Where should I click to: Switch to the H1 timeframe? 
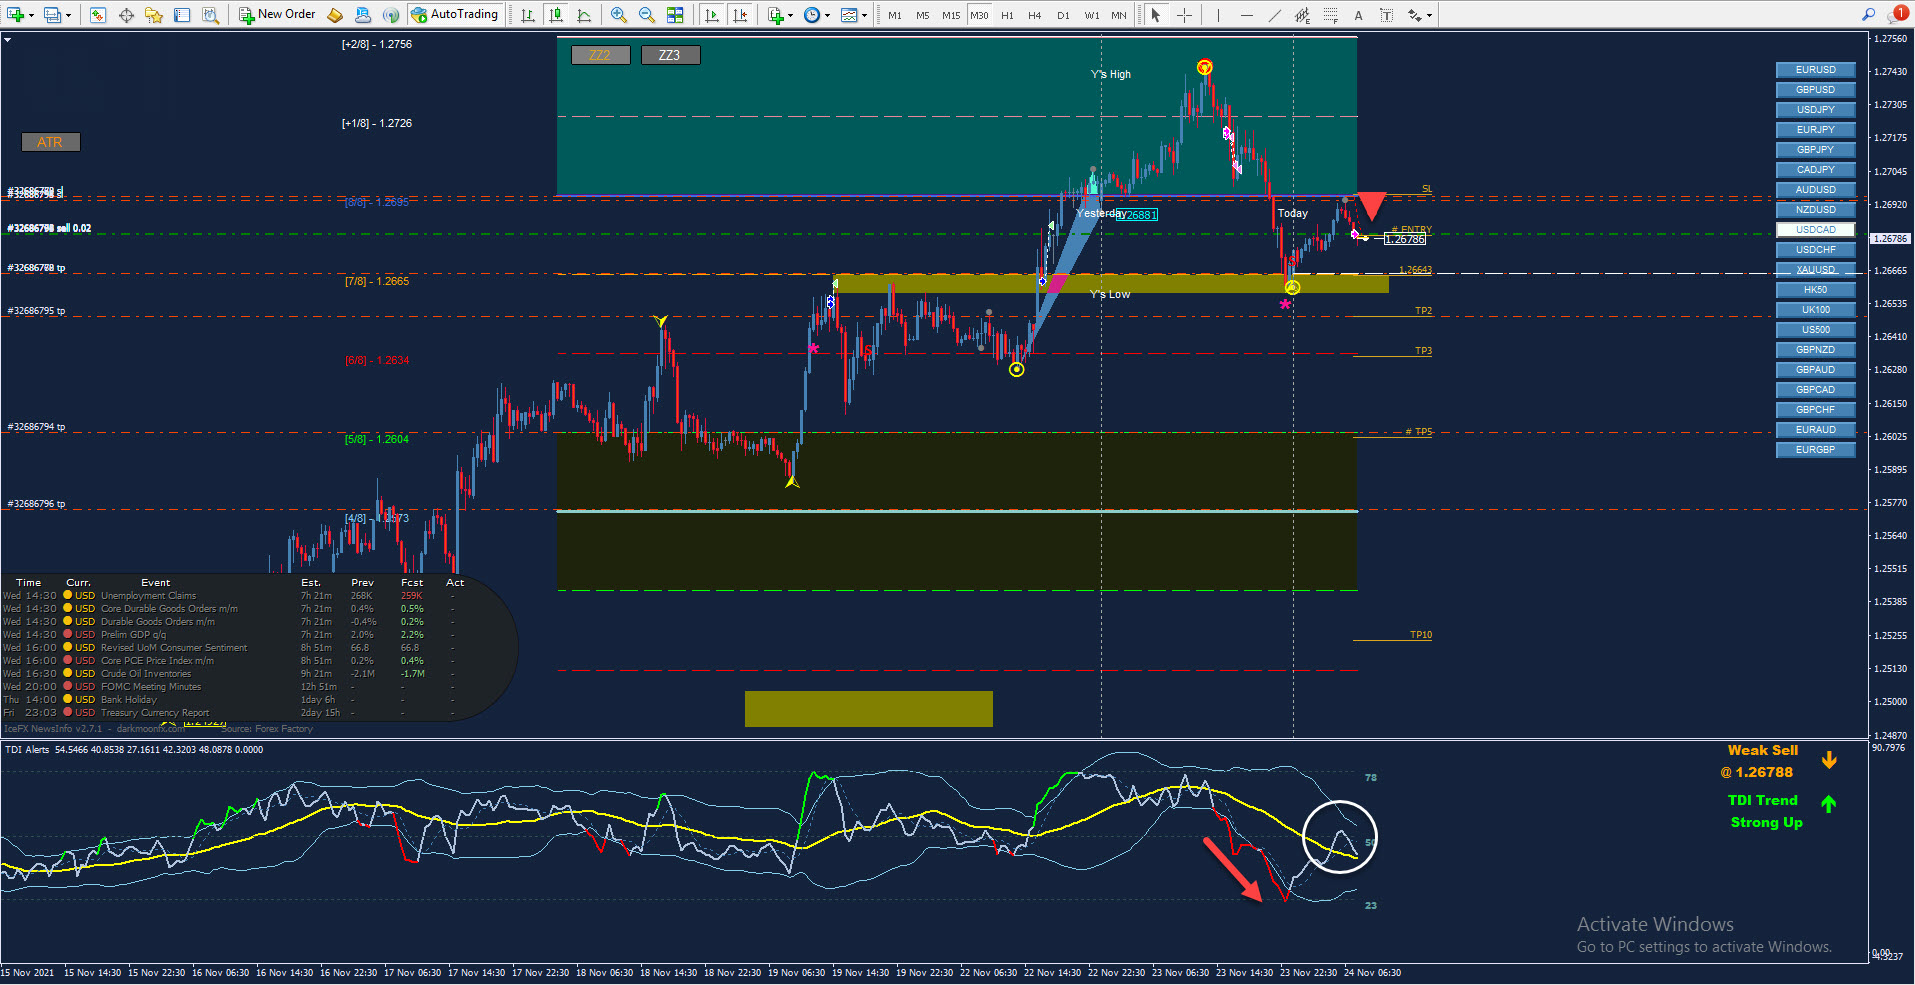pos(1007,15)
